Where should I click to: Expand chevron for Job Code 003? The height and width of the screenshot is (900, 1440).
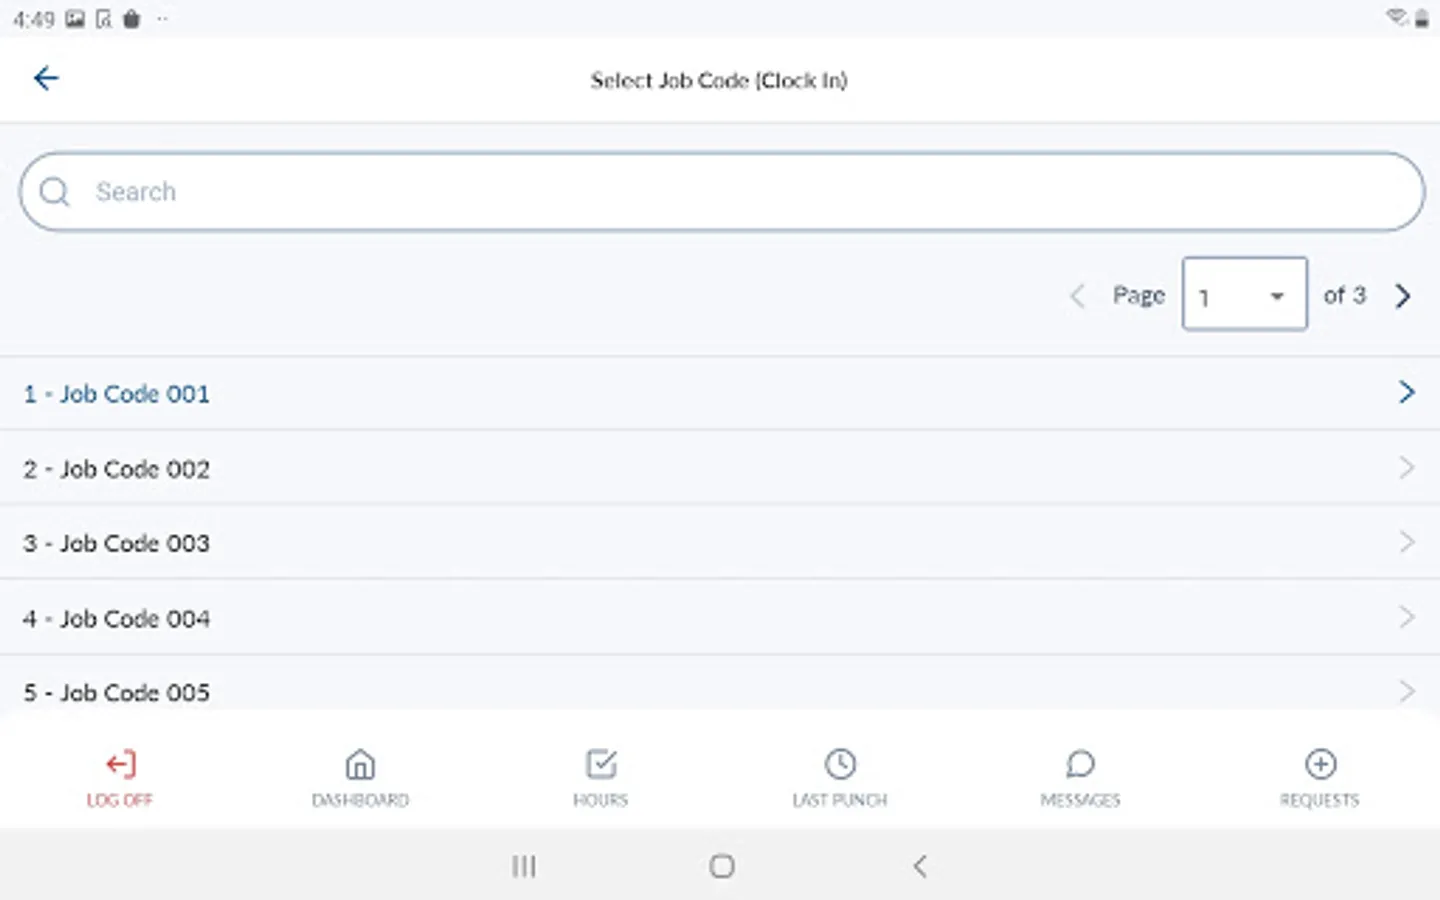coord(1406,542)
